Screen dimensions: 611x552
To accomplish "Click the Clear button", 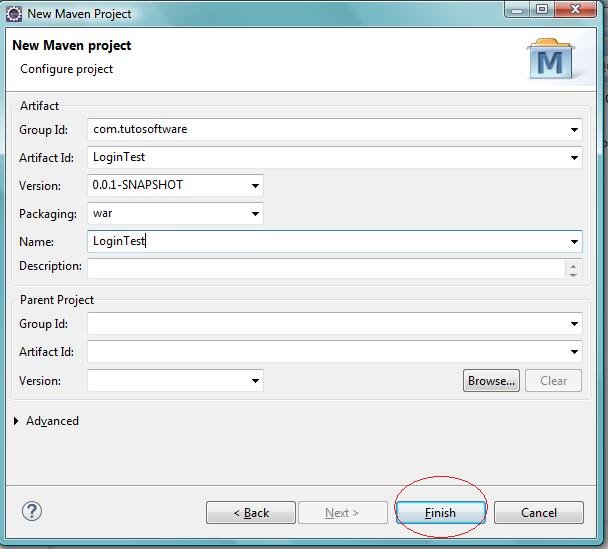I will tap(553, 381).
